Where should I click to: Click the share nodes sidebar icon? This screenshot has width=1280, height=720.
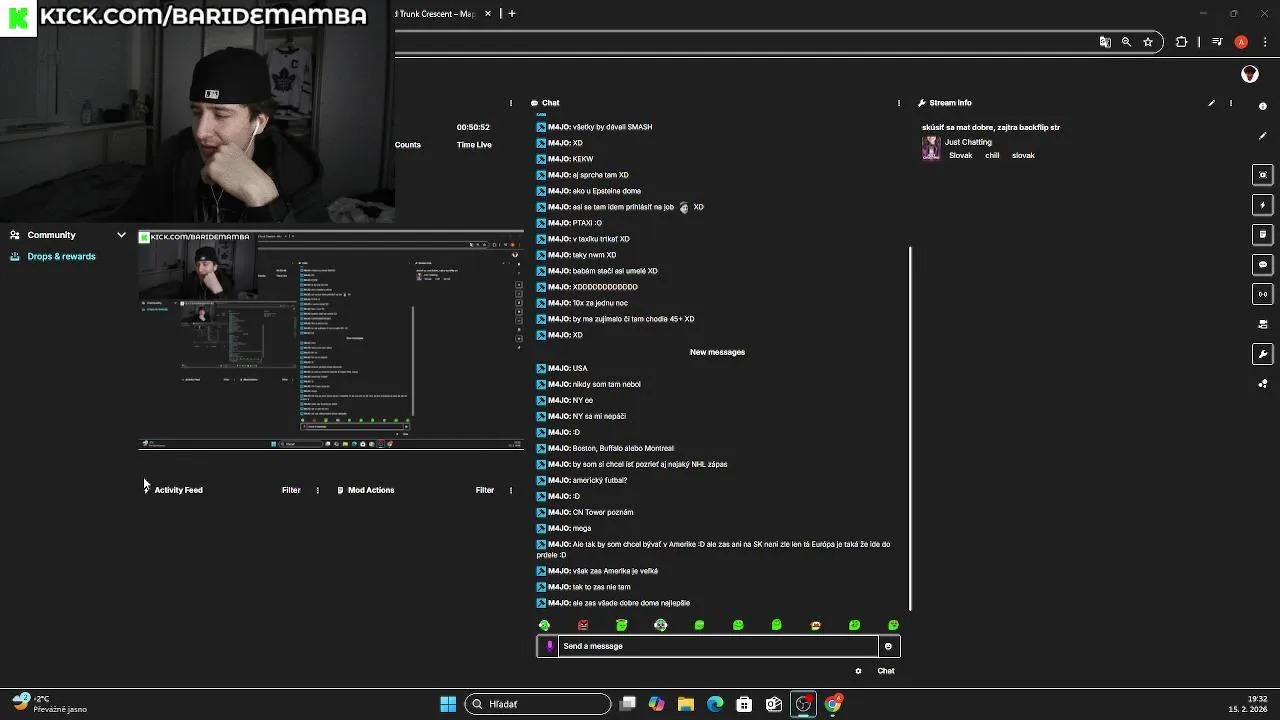[1263, 384]
